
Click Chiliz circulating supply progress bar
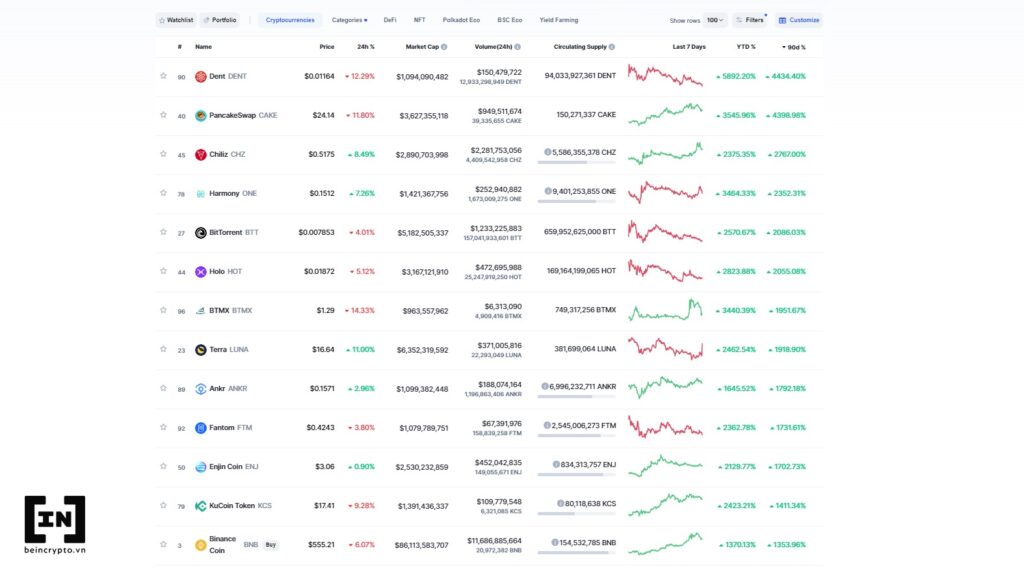point(577,162)
